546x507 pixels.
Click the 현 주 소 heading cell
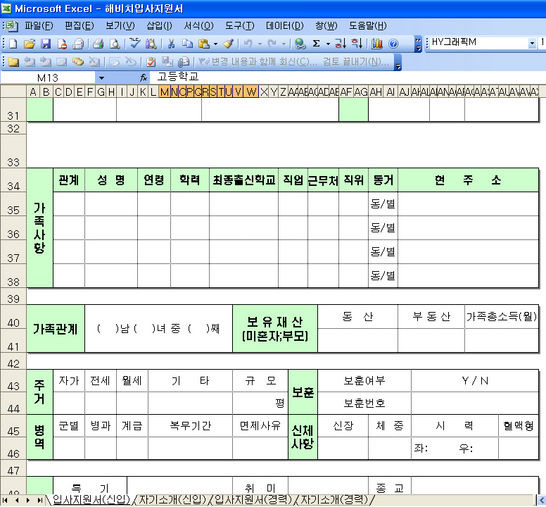click(x=468, y=180)
